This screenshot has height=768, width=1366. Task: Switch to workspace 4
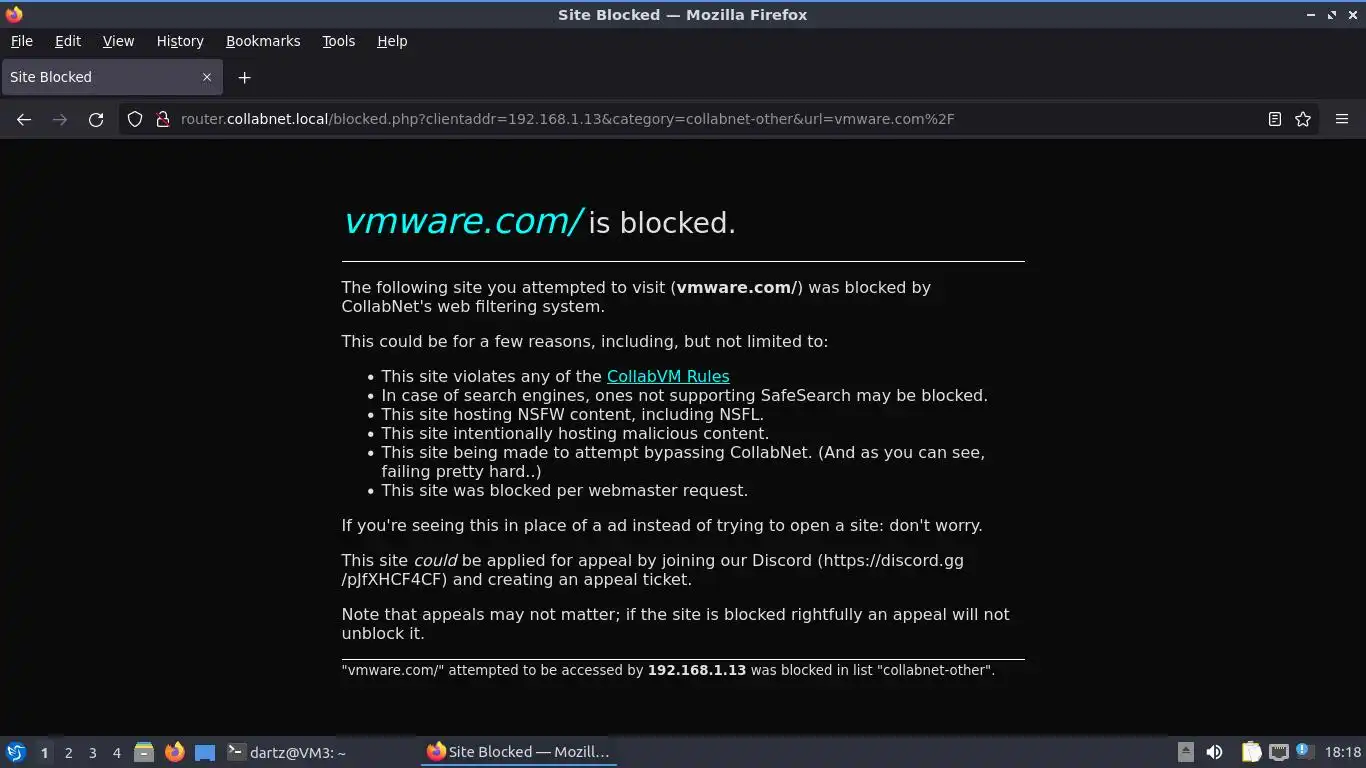tap(116, 752)
